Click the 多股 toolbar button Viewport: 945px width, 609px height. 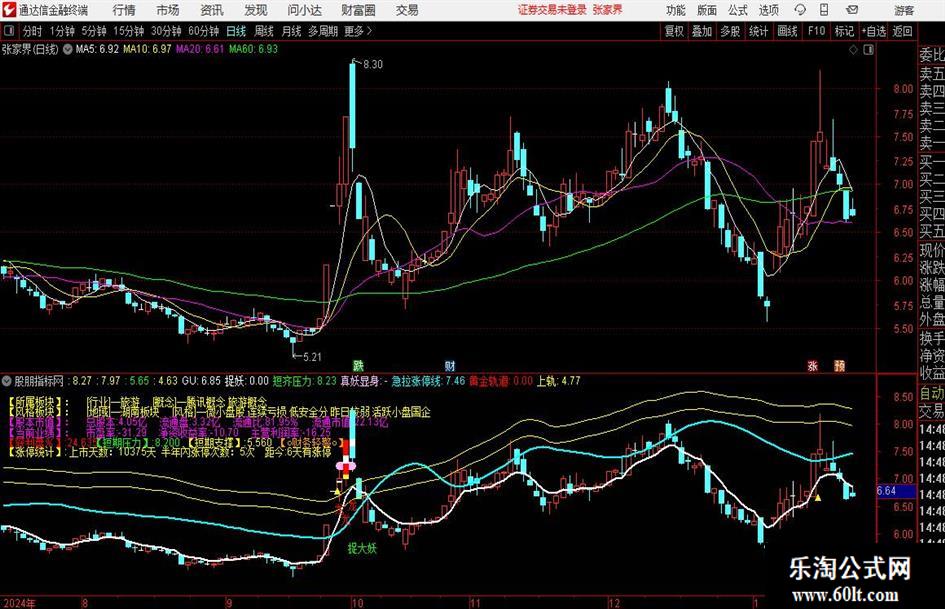coord(730,31)
